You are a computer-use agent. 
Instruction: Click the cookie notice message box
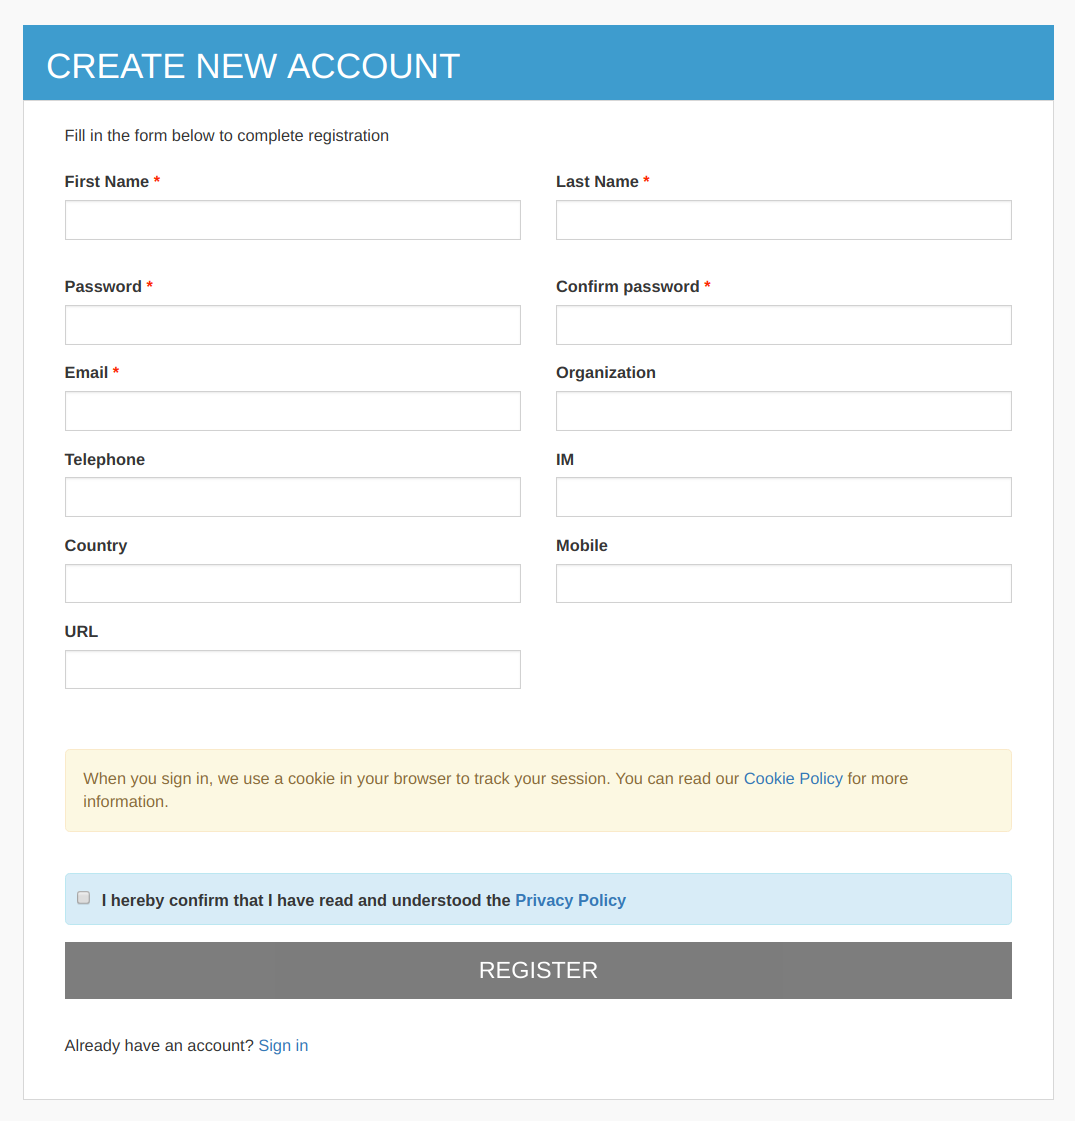(x=538, y=789)
